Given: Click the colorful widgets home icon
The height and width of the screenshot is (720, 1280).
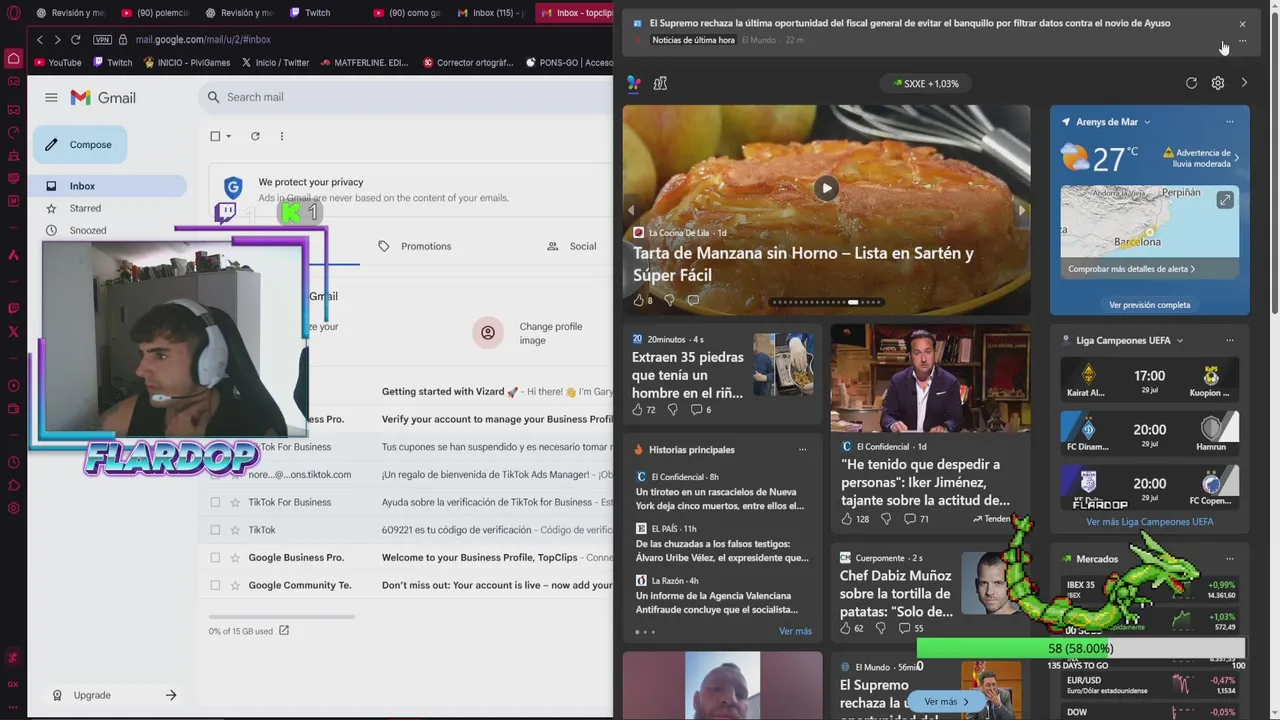Looking at the screenshot, I should click(x=633, y=84).
